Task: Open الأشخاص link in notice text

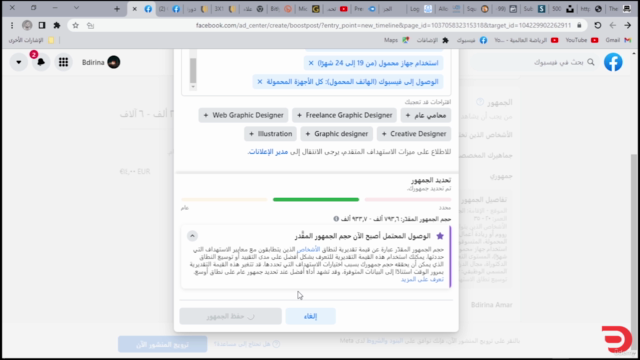Action: tap(308, 249)
